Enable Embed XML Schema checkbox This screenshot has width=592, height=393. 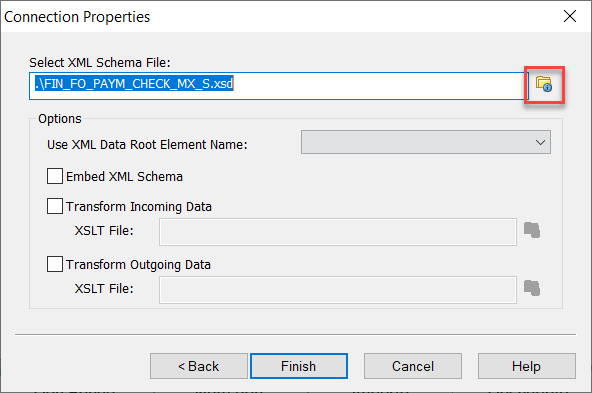click(x=55, y=176)
